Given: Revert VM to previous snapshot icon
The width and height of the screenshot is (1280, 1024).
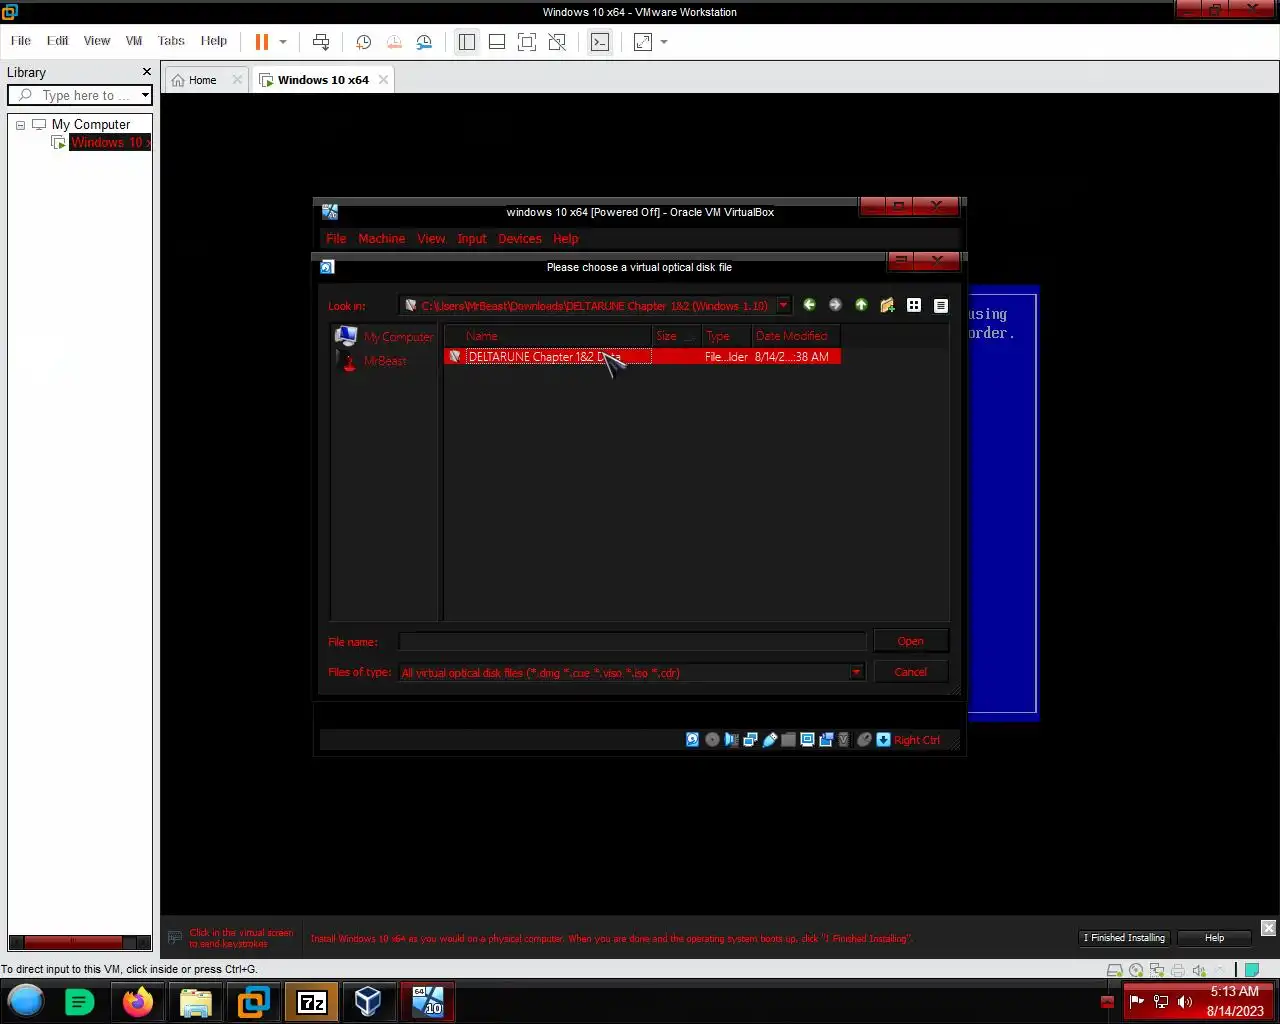Looking at the screenshot, I should [394, 42].
